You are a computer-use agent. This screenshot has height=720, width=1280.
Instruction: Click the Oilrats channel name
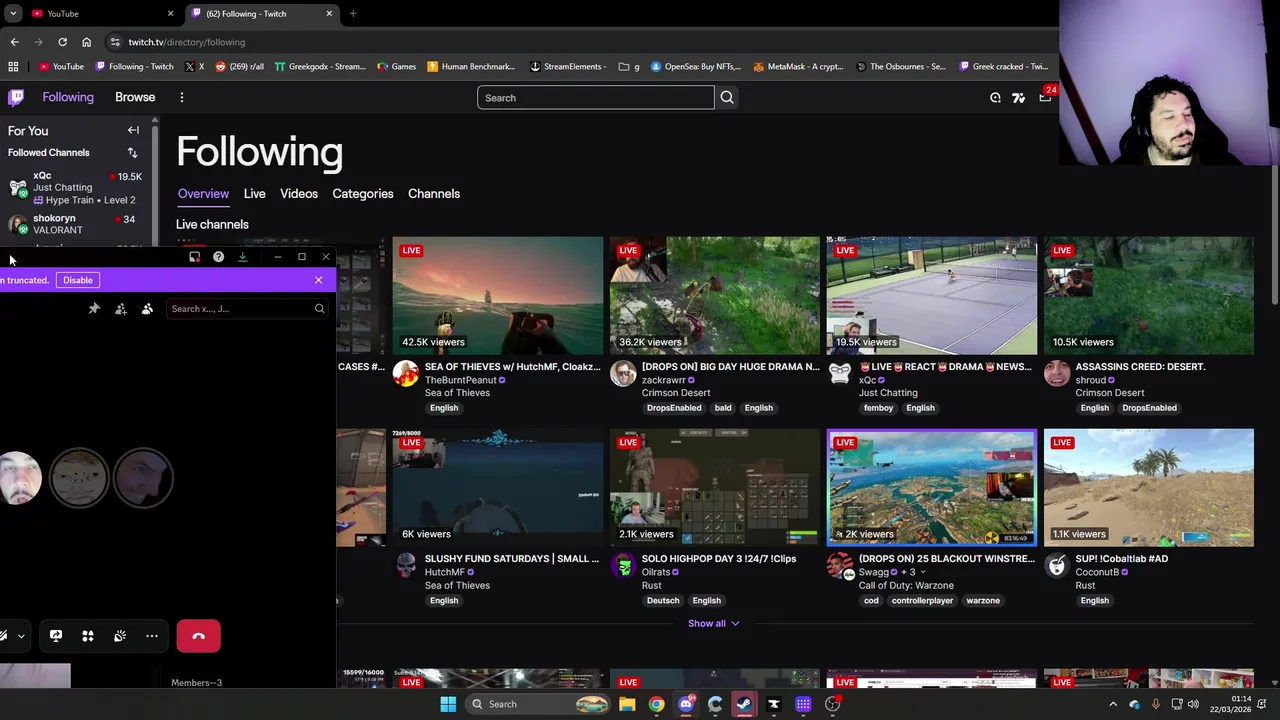(656, 572)
